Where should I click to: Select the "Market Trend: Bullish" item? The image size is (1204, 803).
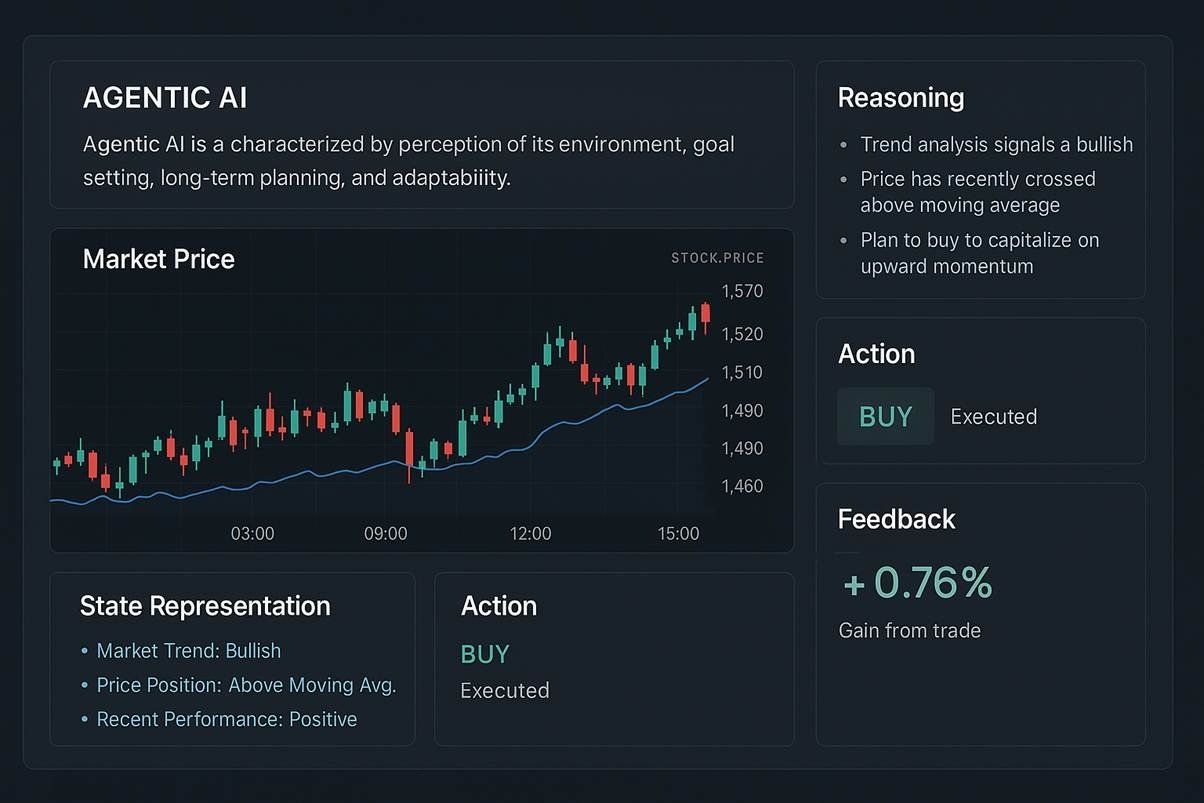[188, 651]
